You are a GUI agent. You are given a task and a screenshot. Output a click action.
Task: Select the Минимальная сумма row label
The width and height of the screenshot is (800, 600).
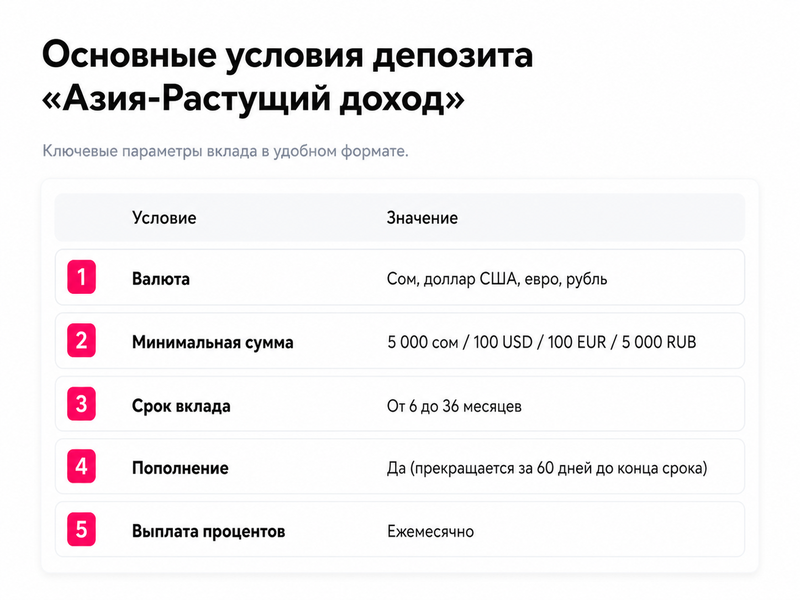213,342
